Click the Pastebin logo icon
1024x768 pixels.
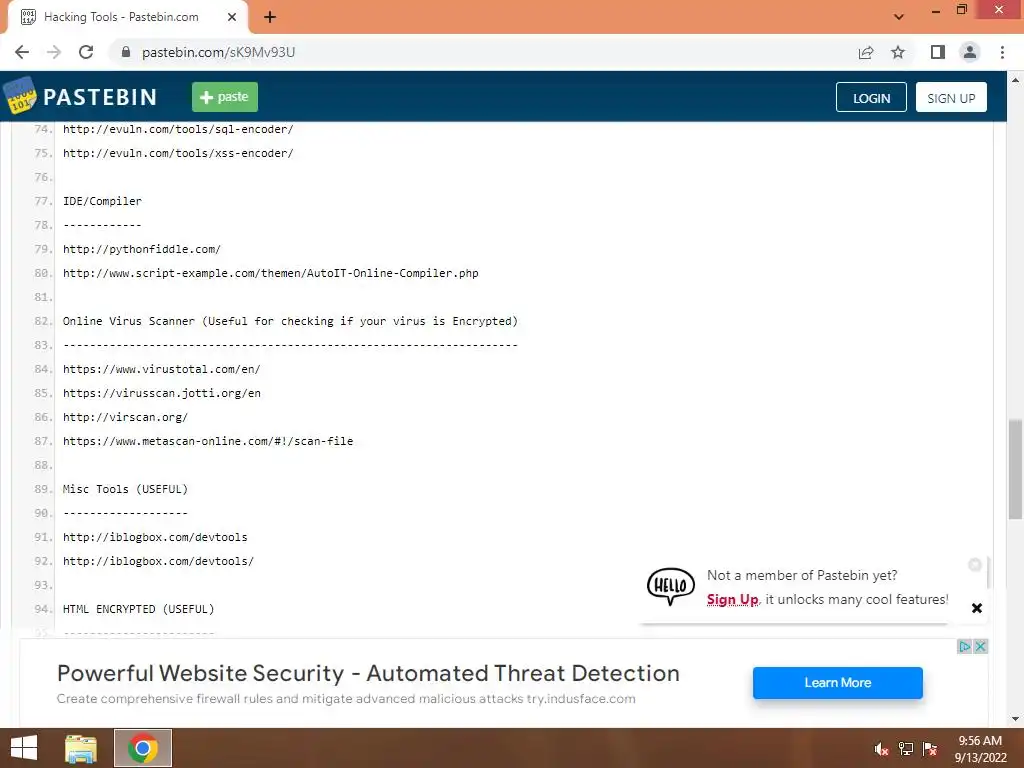[20, 95]
